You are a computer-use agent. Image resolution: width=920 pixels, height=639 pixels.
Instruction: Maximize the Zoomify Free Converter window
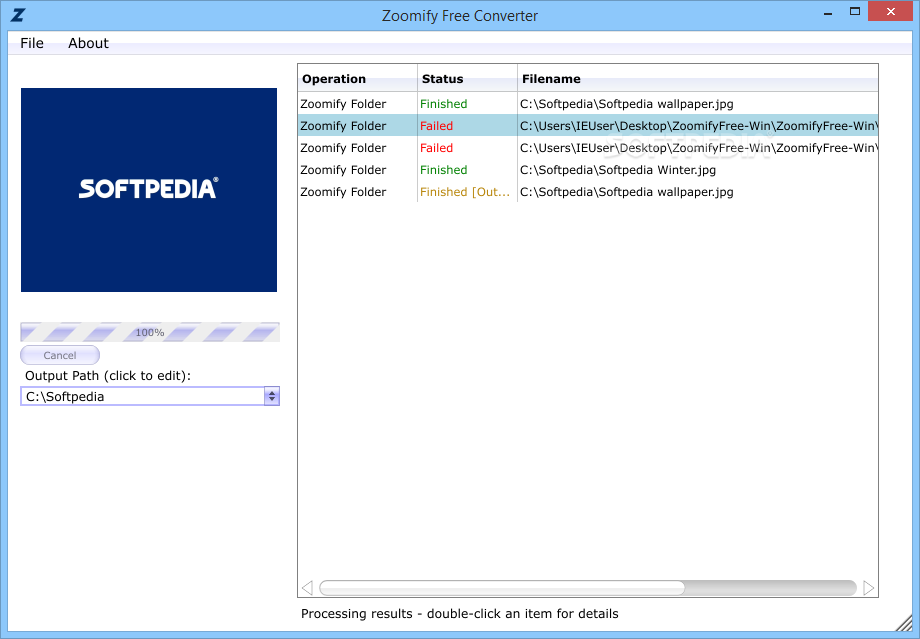click(855, 11)
